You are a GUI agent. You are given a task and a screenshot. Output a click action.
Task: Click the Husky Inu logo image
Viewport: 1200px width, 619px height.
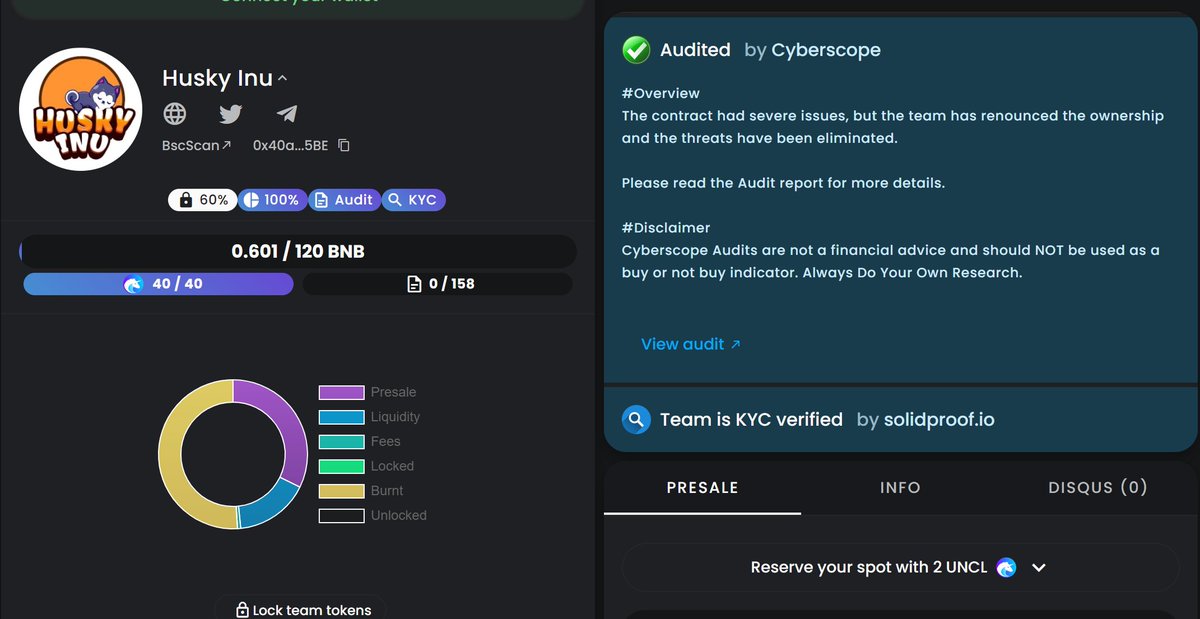tap(81, 110)
